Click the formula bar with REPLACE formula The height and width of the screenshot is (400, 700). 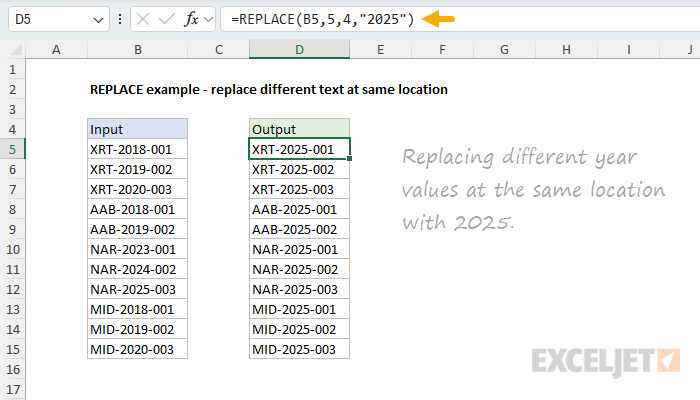[x=460, y=19]
